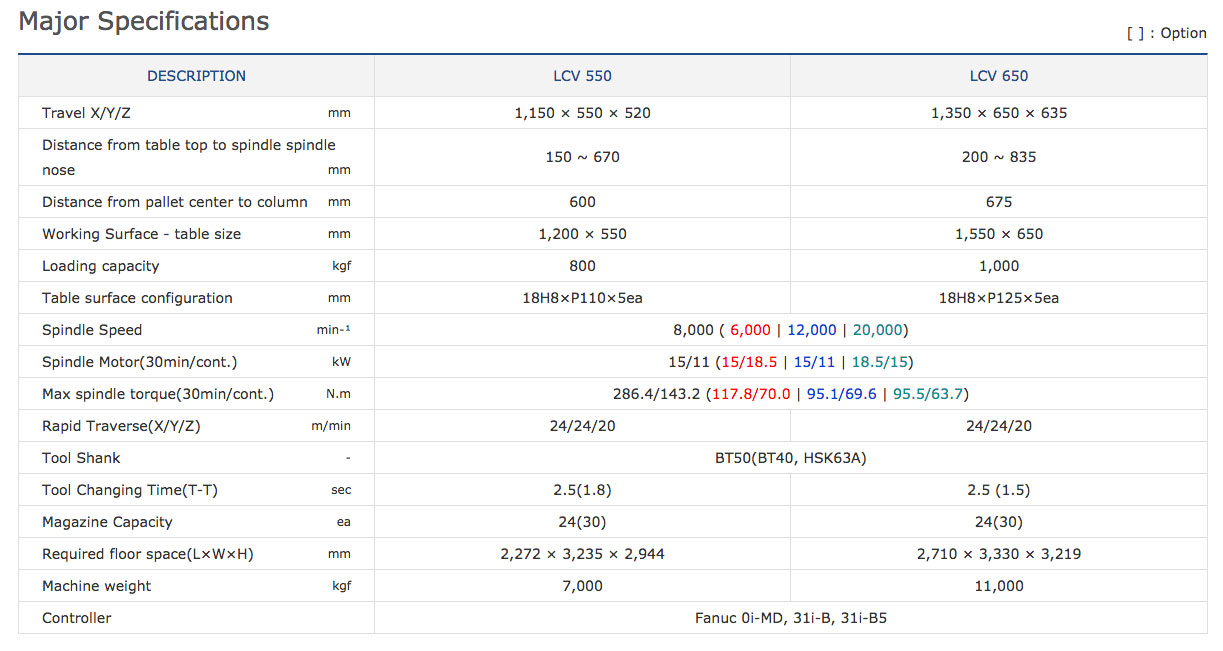The image size is (1223, 651).
Task: Click LCV 650 floor space 2,710 × 3,330 × 3,219
Action: tap(998, 554)
